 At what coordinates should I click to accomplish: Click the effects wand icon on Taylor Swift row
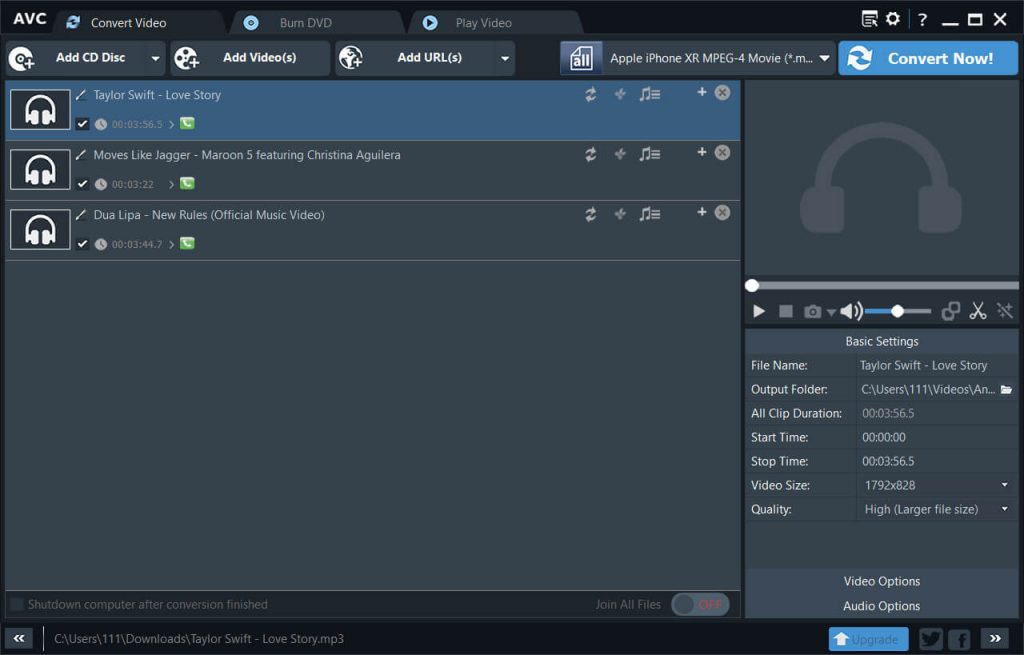click(620, 95)
